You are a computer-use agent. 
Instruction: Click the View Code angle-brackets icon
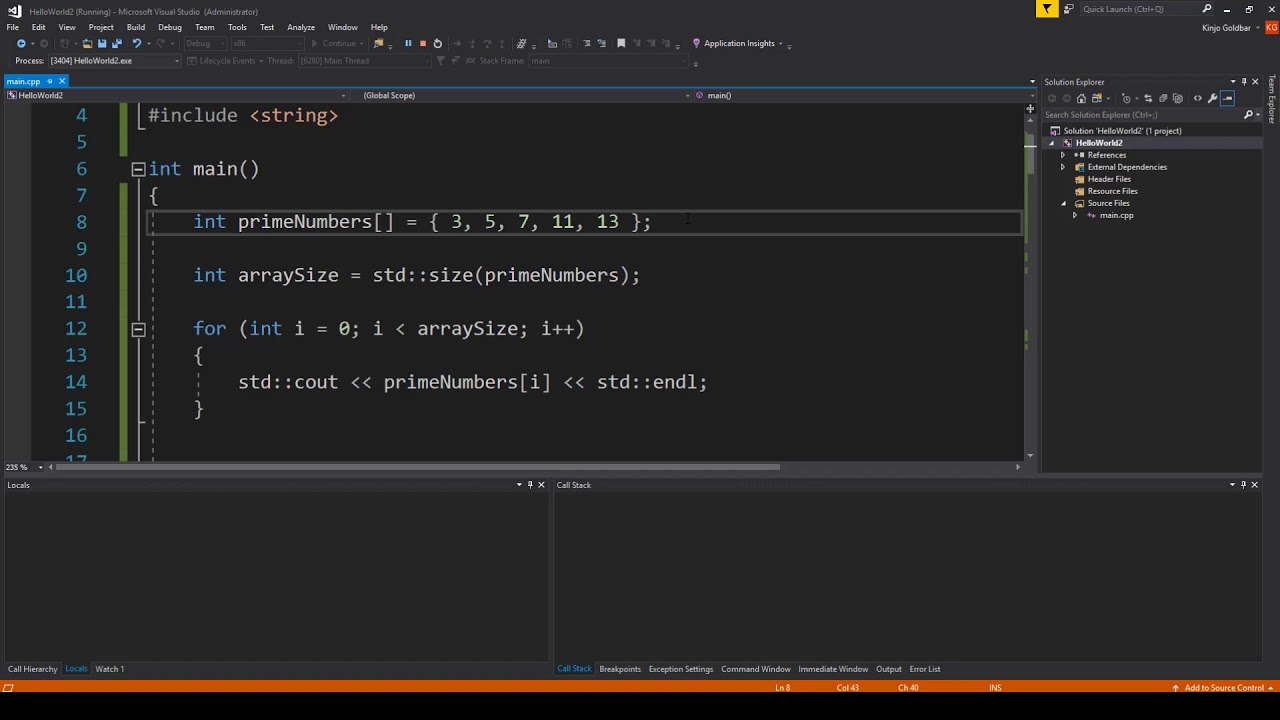point(1198,98)
